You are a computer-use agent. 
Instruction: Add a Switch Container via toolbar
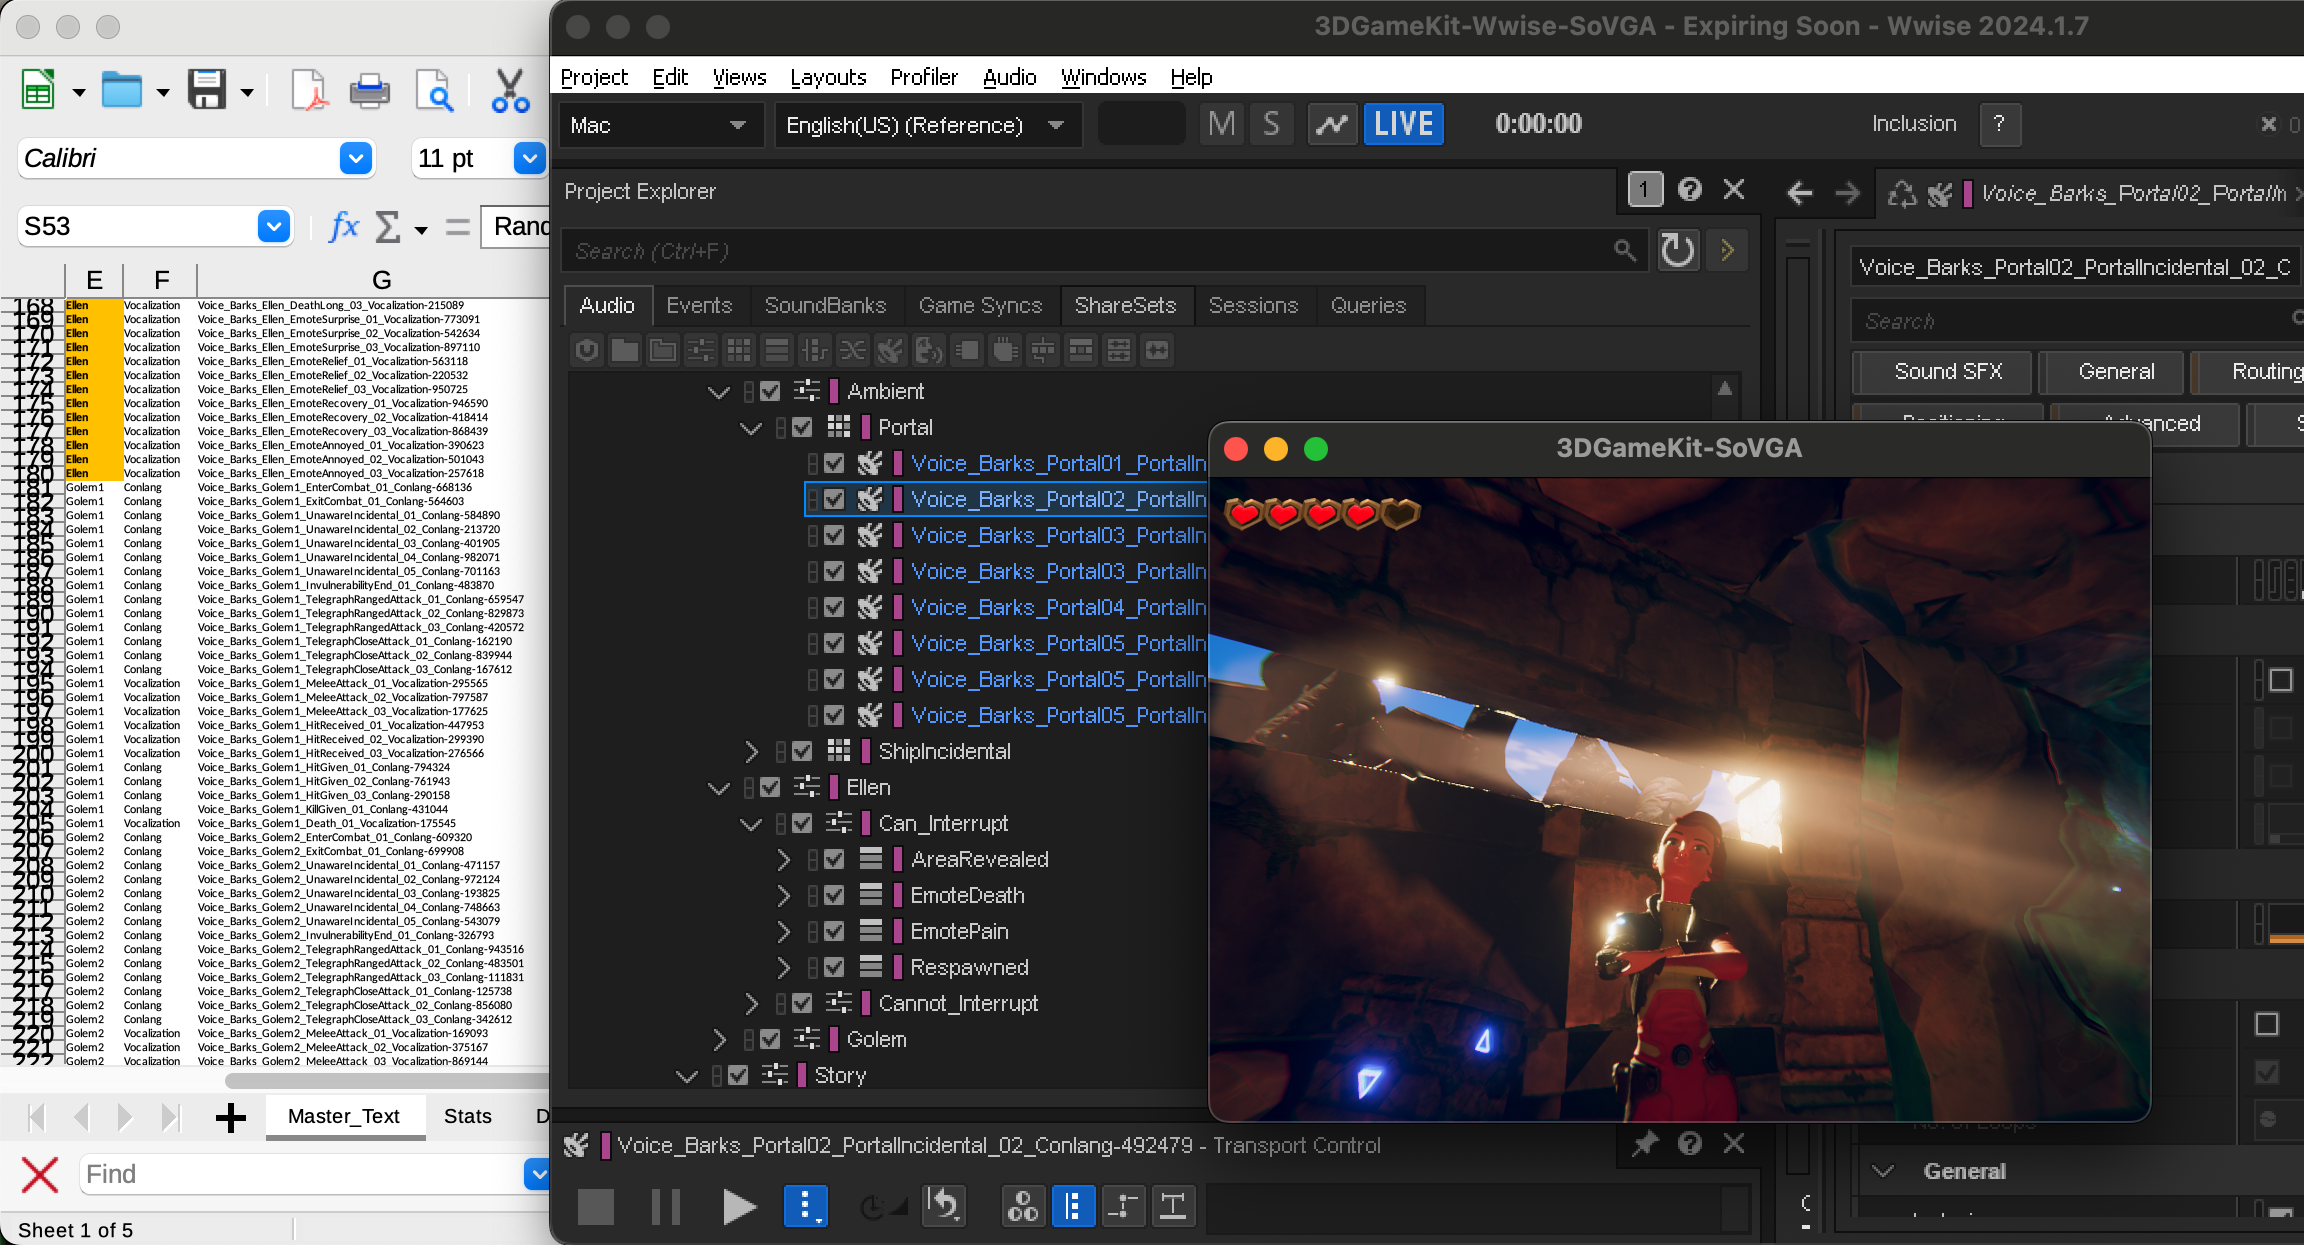(x=815, y=350)
